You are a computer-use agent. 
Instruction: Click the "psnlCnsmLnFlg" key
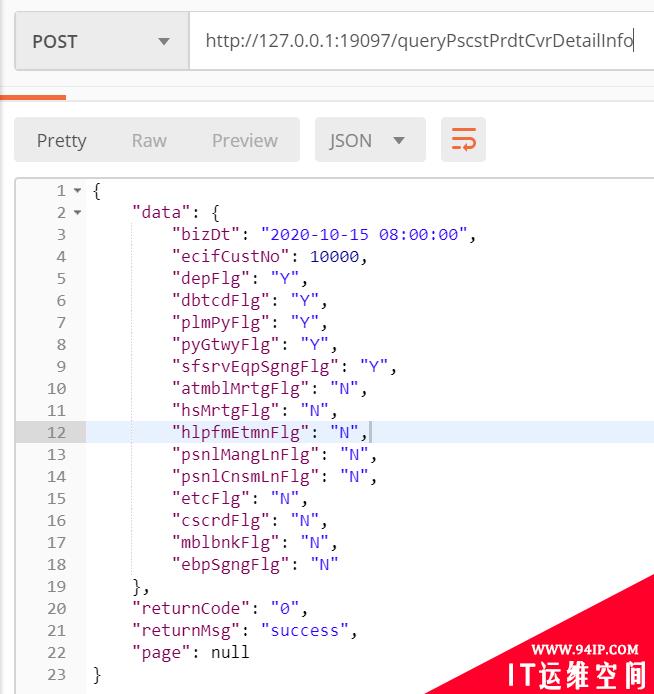(x=246, y=477)
